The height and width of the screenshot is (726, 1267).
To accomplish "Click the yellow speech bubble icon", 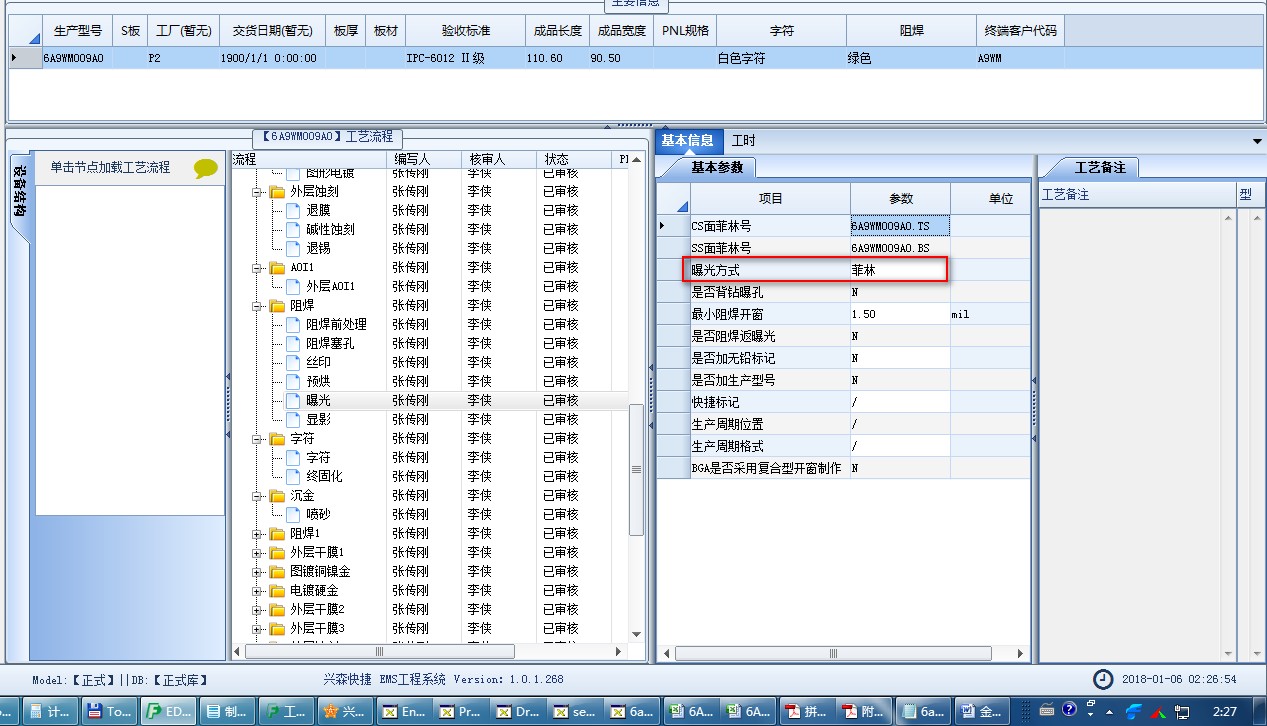I will point(205,169).
